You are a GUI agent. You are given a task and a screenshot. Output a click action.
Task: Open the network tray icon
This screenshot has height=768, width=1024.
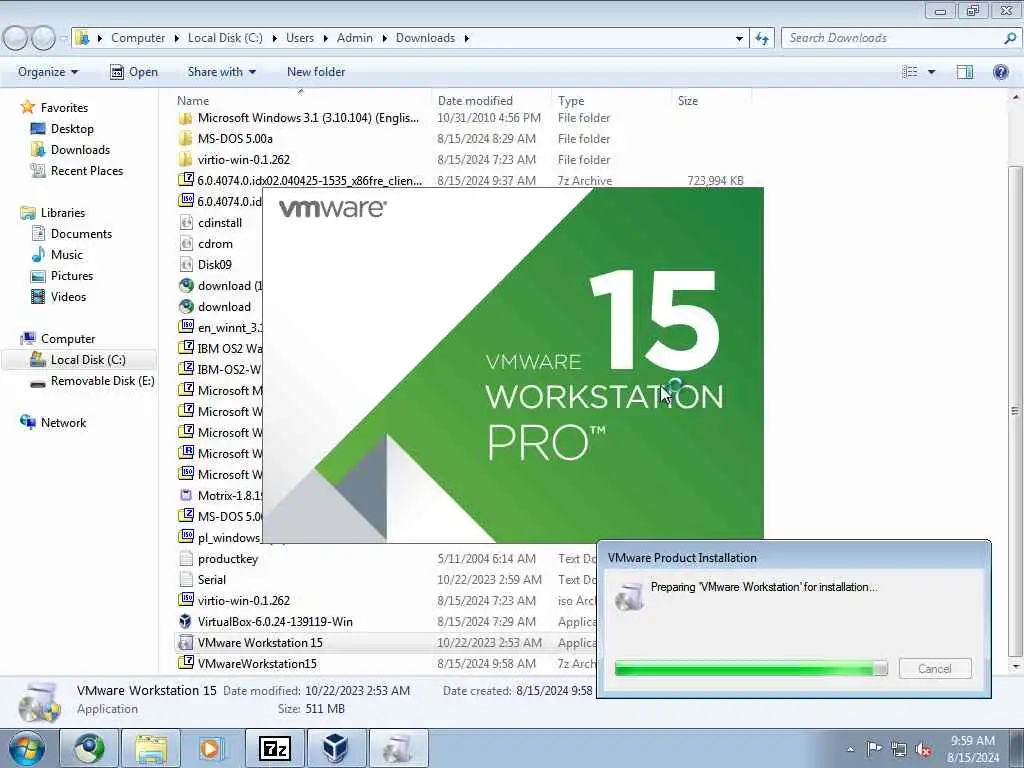point(899,749)
